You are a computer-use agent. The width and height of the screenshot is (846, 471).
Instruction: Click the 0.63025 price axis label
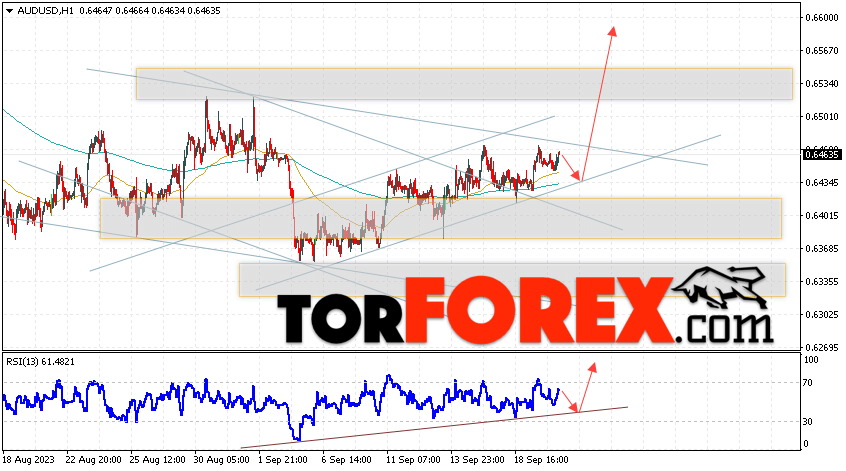pyautogui.click(x=822, y=315)
